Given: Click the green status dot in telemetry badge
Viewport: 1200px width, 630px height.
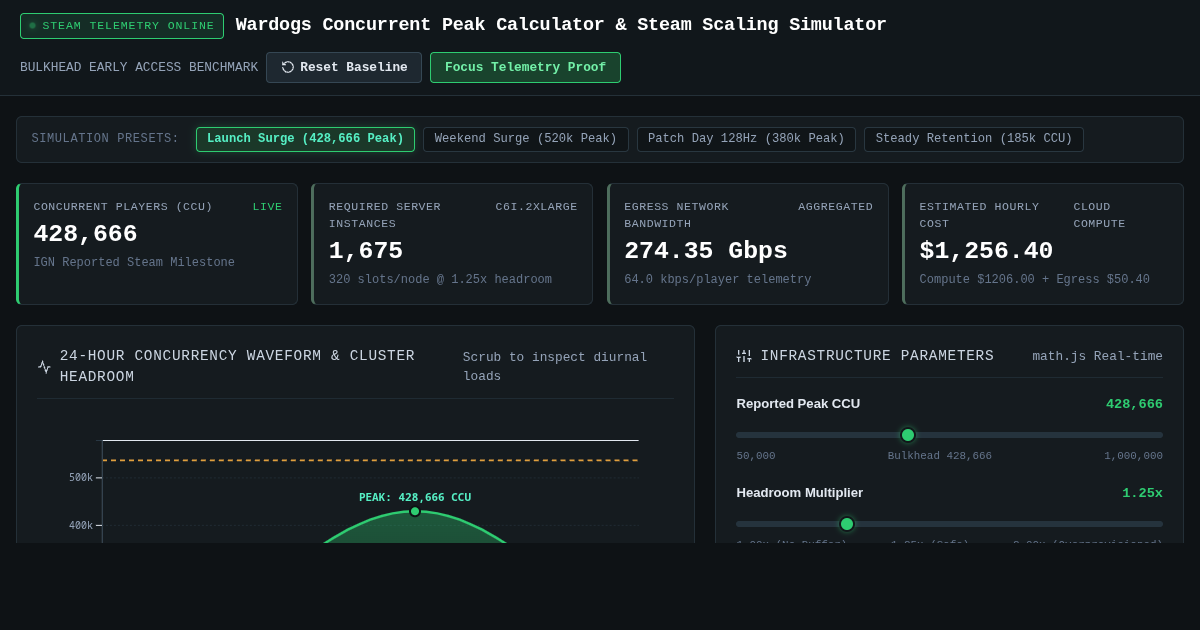Looking at the screenshot, I should 33,26.
